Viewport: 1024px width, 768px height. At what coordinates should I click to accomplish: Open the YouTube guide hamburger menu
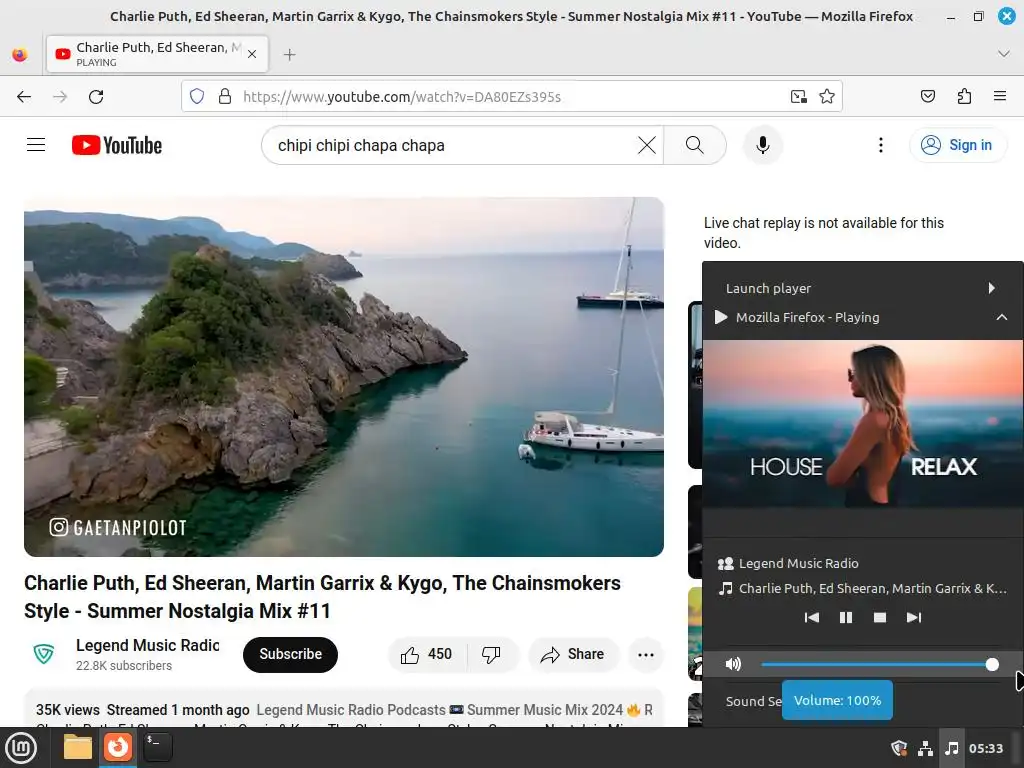[36, 145]
